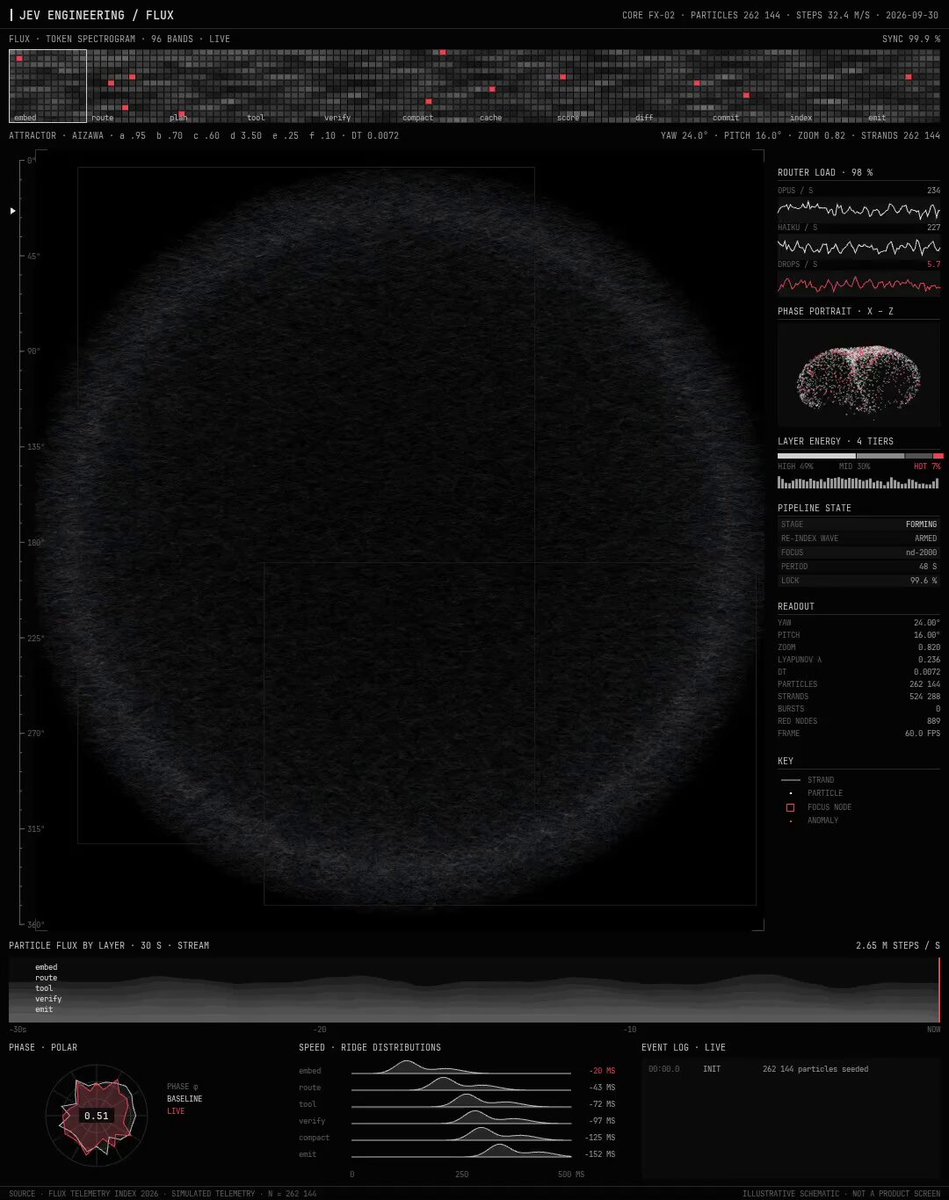
Task: Select the LYAPUNOV λ readout value 0.236
Action: (927, 660)
